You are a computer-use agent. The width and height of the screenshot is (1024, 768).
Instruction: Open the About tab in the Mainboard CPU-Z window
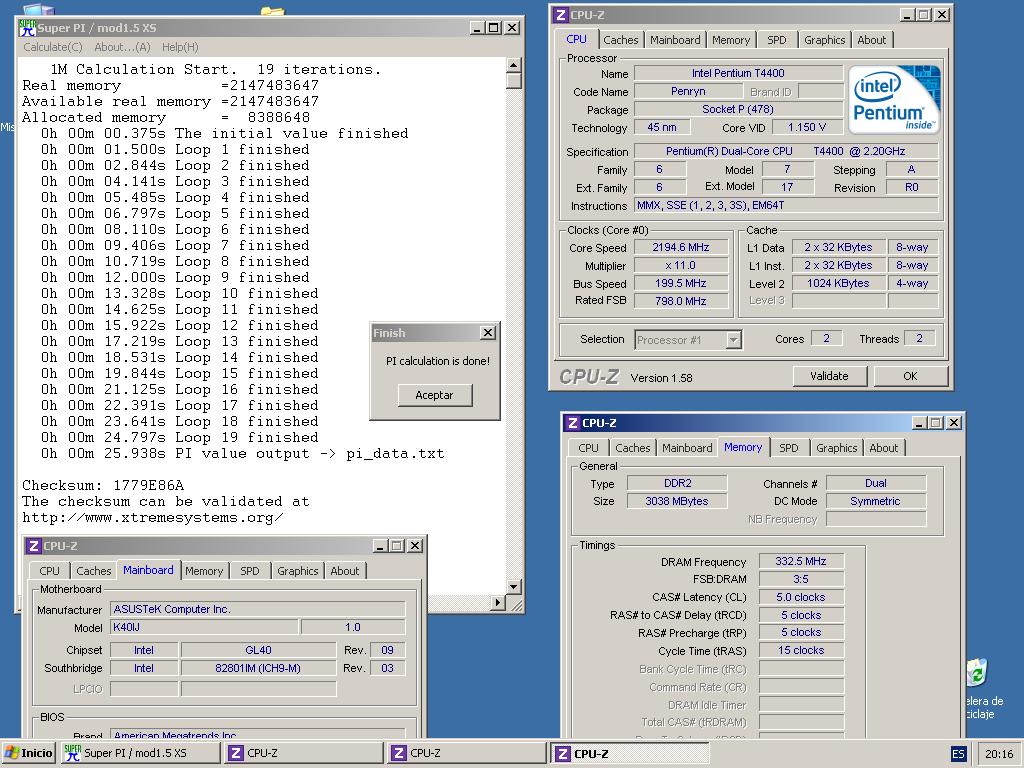pyautogui.click(x=345, y=571)
